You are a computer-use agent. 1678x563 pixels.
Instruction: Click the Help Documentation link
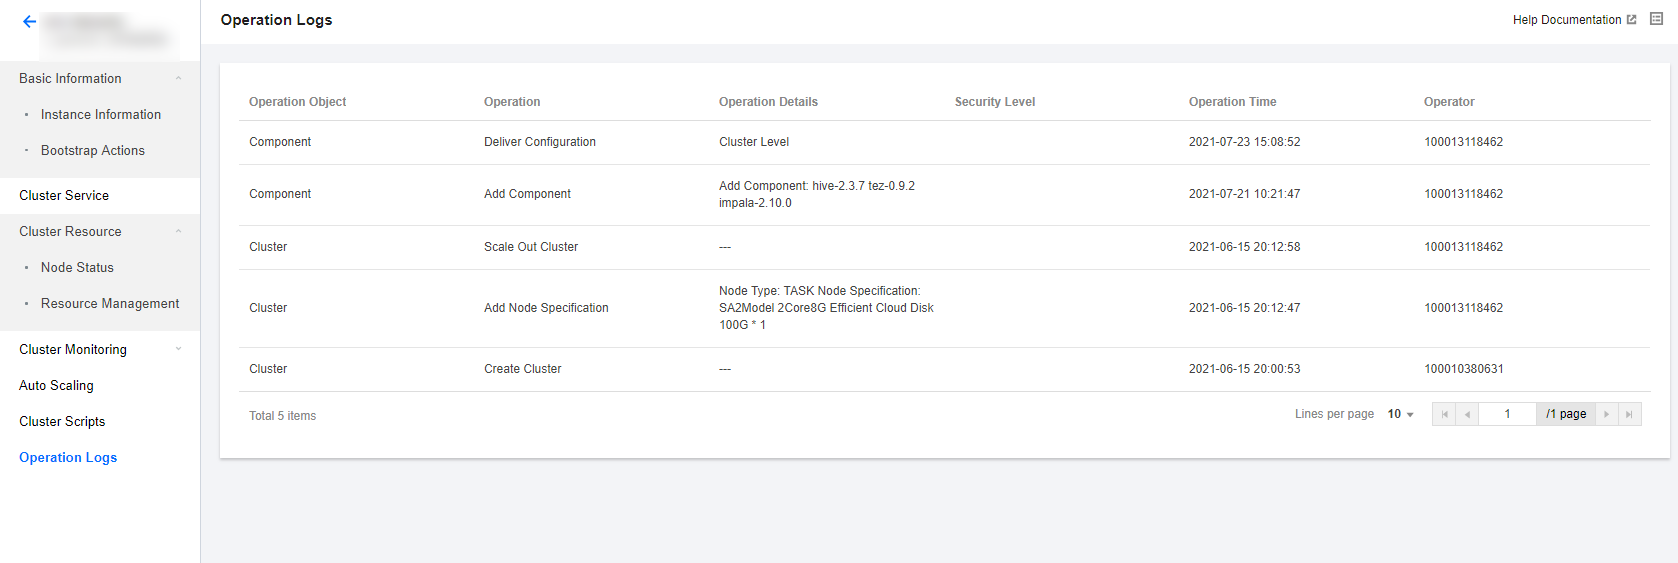pyautogui.click(x=1566, y=20)
